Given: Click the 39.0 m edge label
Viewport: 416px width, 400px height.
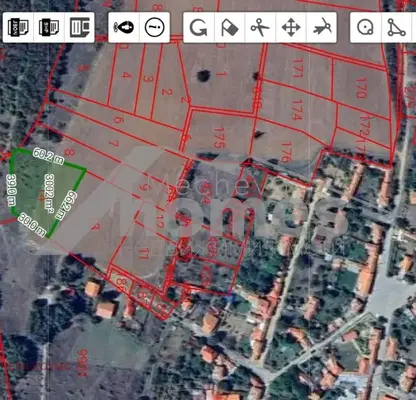Looking at the screenshot, I should 12,189.
